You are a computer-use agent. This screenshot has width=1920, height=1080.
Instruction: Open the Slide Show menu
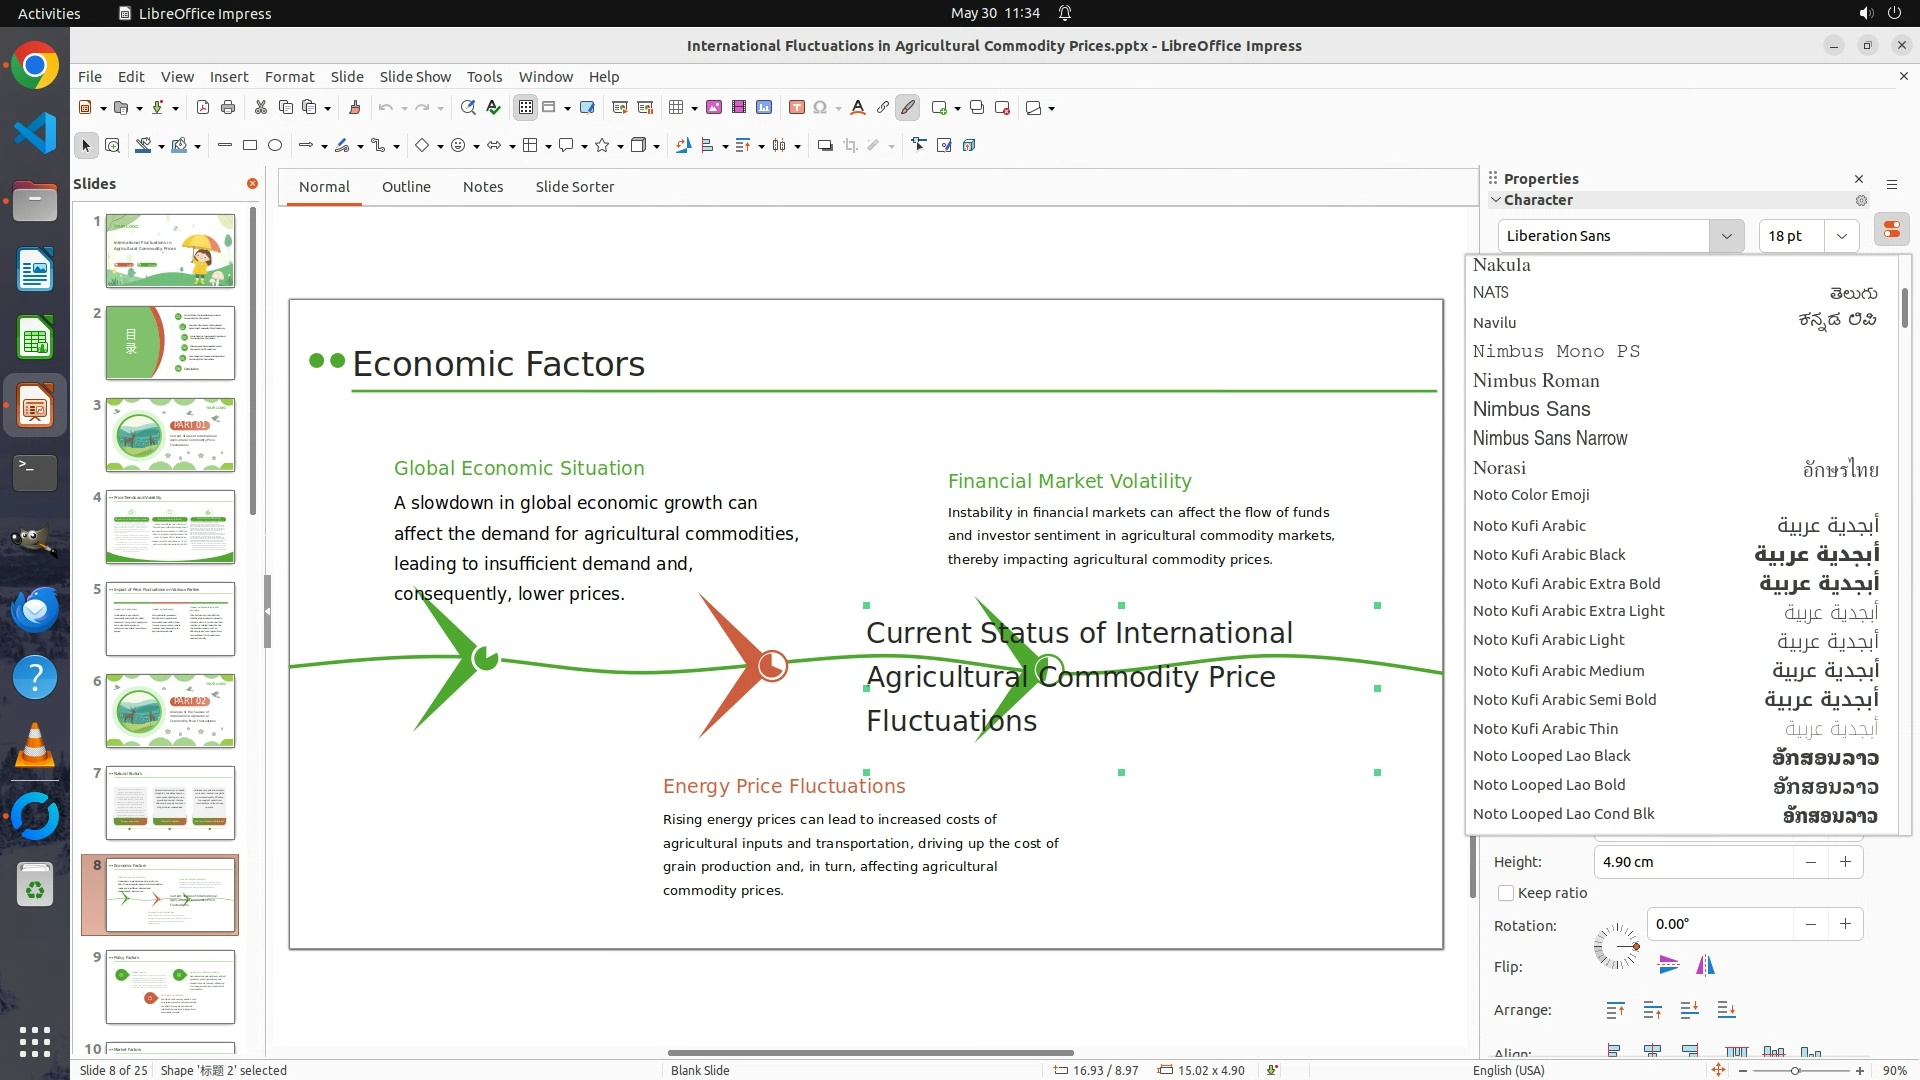[x=415, y=77]
